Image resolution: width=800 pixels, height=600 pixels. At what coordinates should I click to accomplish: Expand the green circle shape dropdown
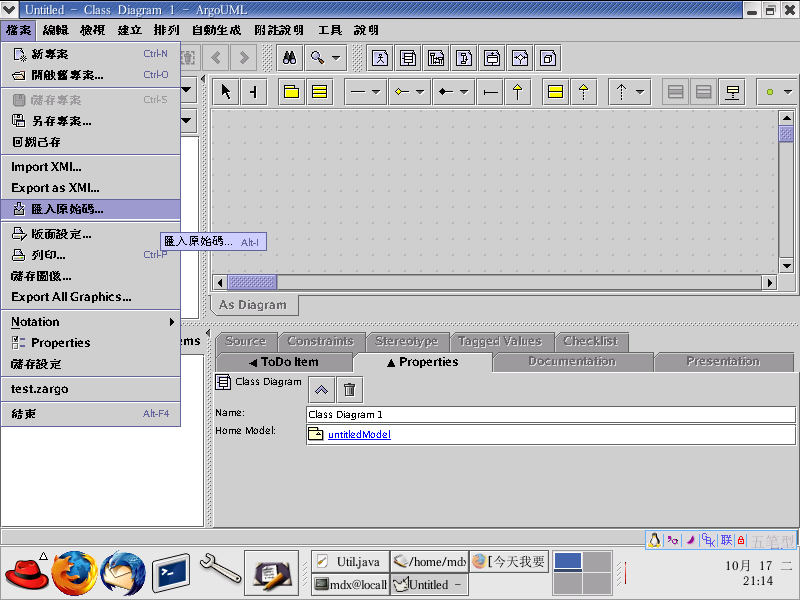(x=788, y=92)
